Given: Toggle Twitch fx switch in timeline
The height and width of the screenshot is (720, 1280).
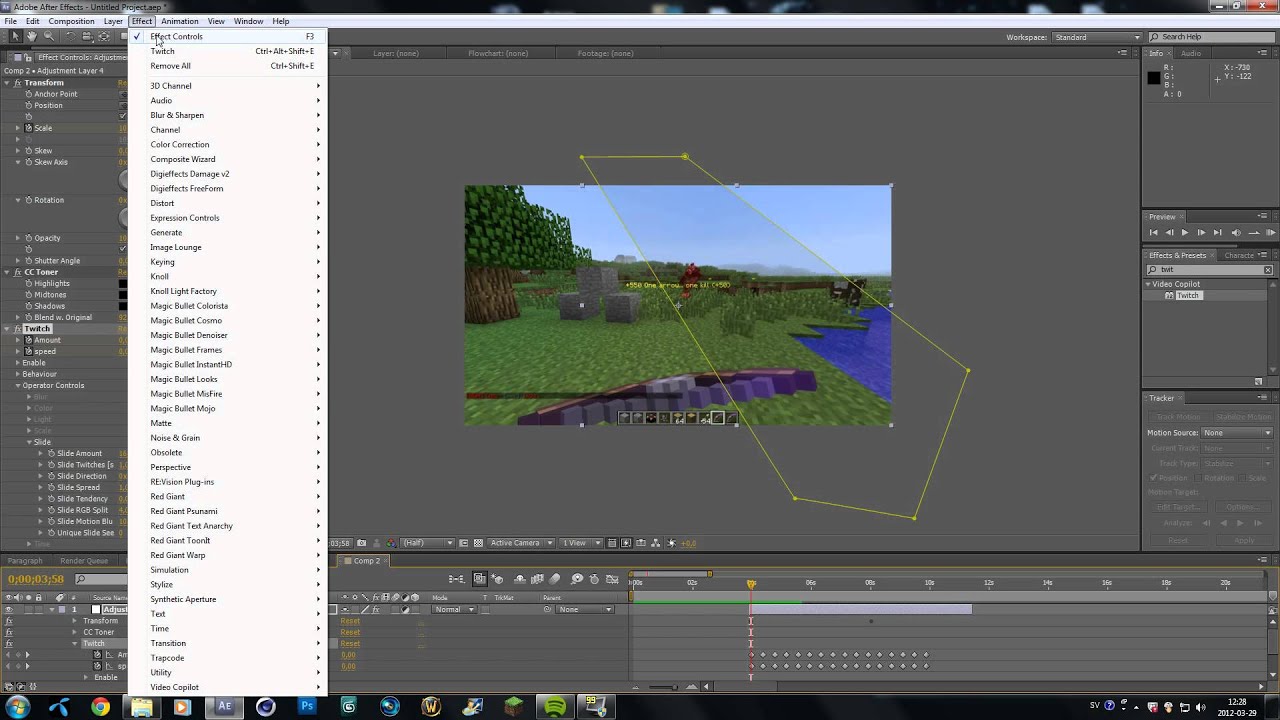Looking at the screenshot, I should click(x=9, y=643).
